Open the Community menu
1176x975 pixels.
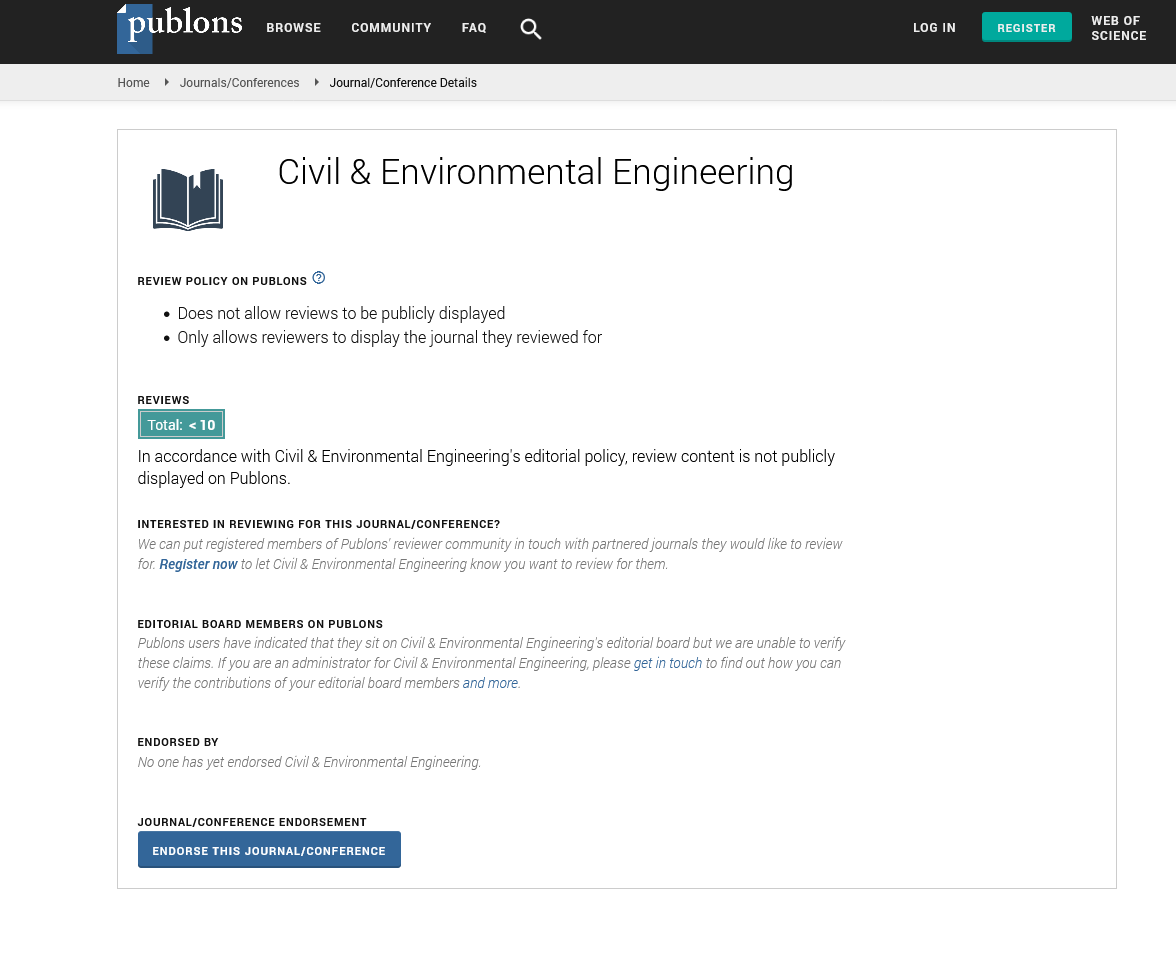coord(391,28)
